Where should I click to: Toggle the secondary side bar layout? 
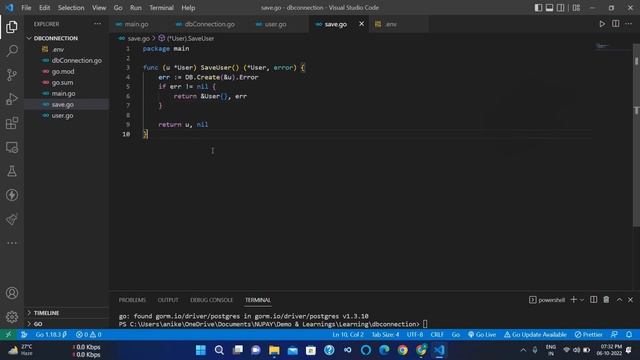pos(561,8)
